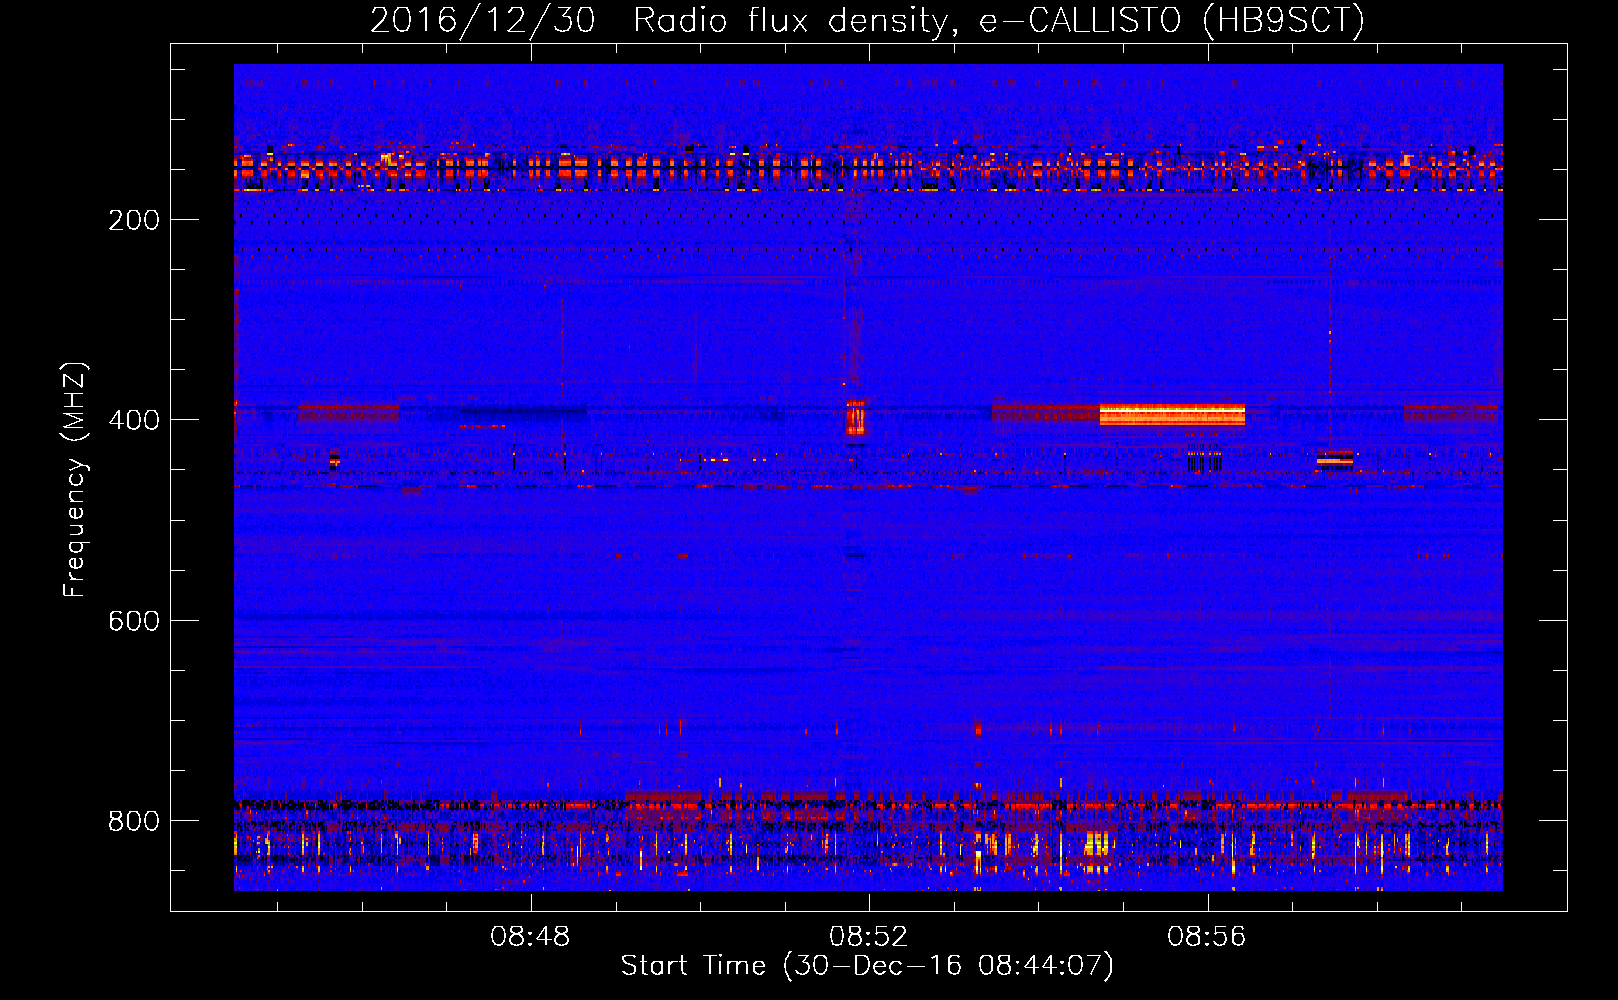Click the 400 frequency tick label
Screen dimensions: 1618x1000
(134, 420)
